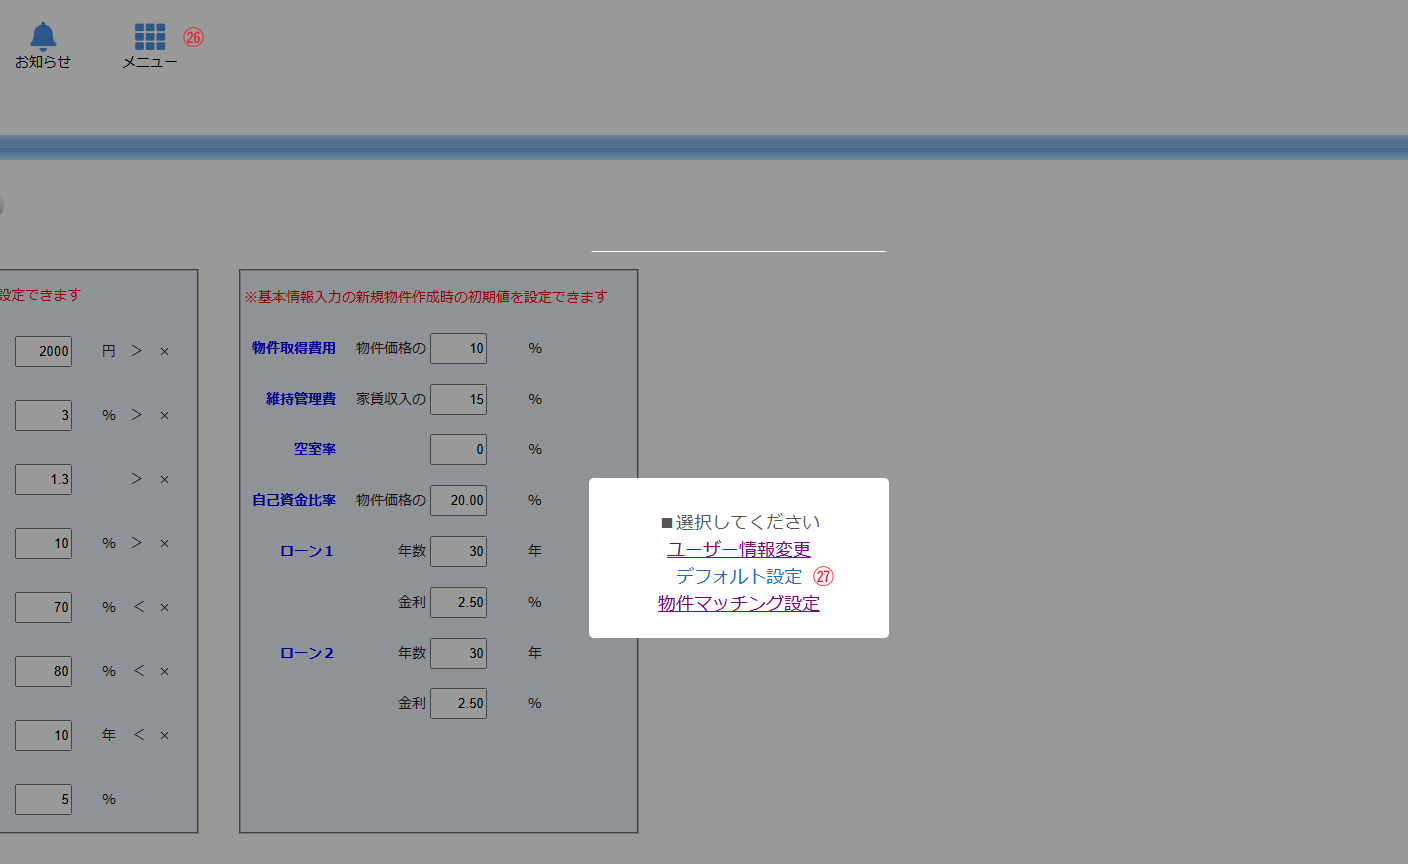Click the × beside the 2000 円 row

point(164,352)
